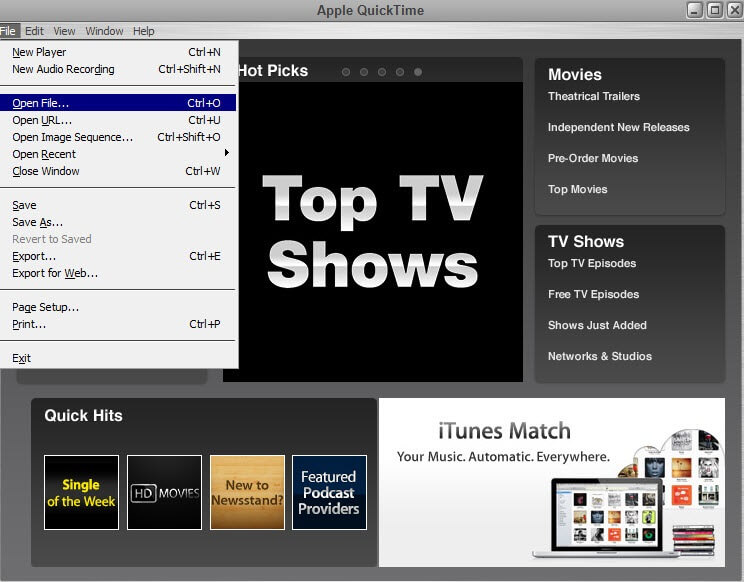Image resolution: width=744 pixels, height=582 pixels.
Task: Choose Save As… menu item
Action: click(x=118, y=222)
